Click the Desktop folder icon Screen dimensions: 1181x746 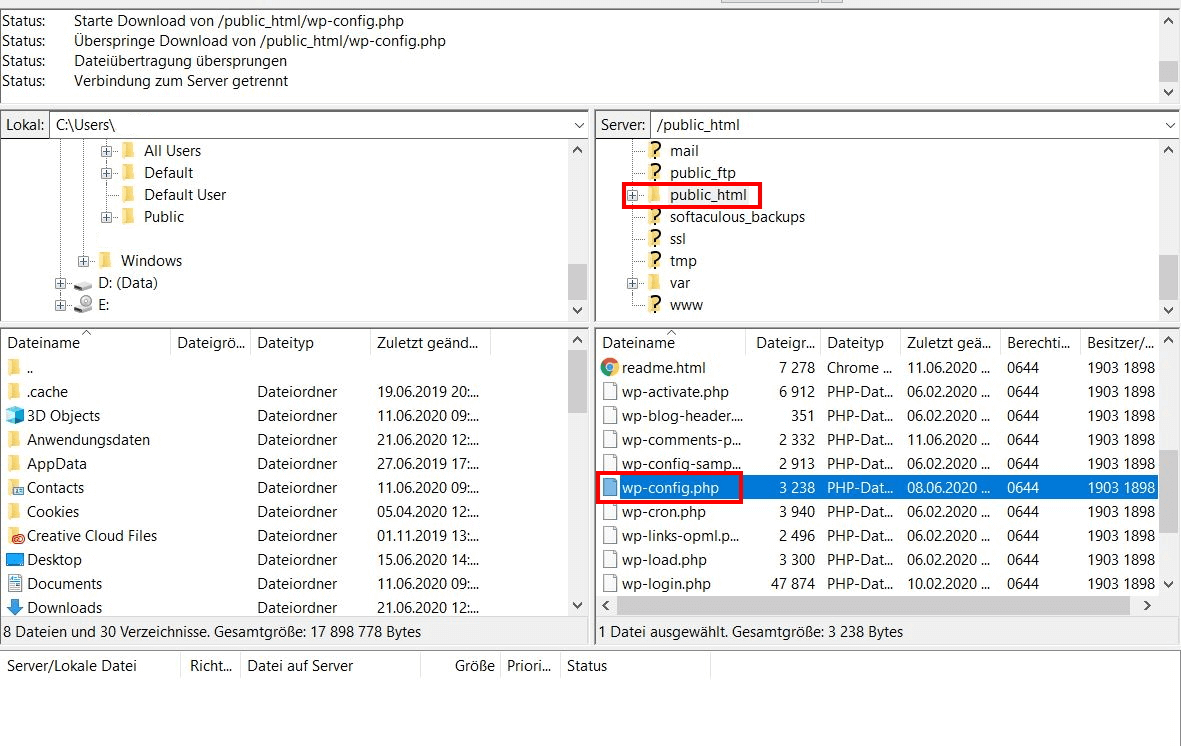tap(14, 560)
